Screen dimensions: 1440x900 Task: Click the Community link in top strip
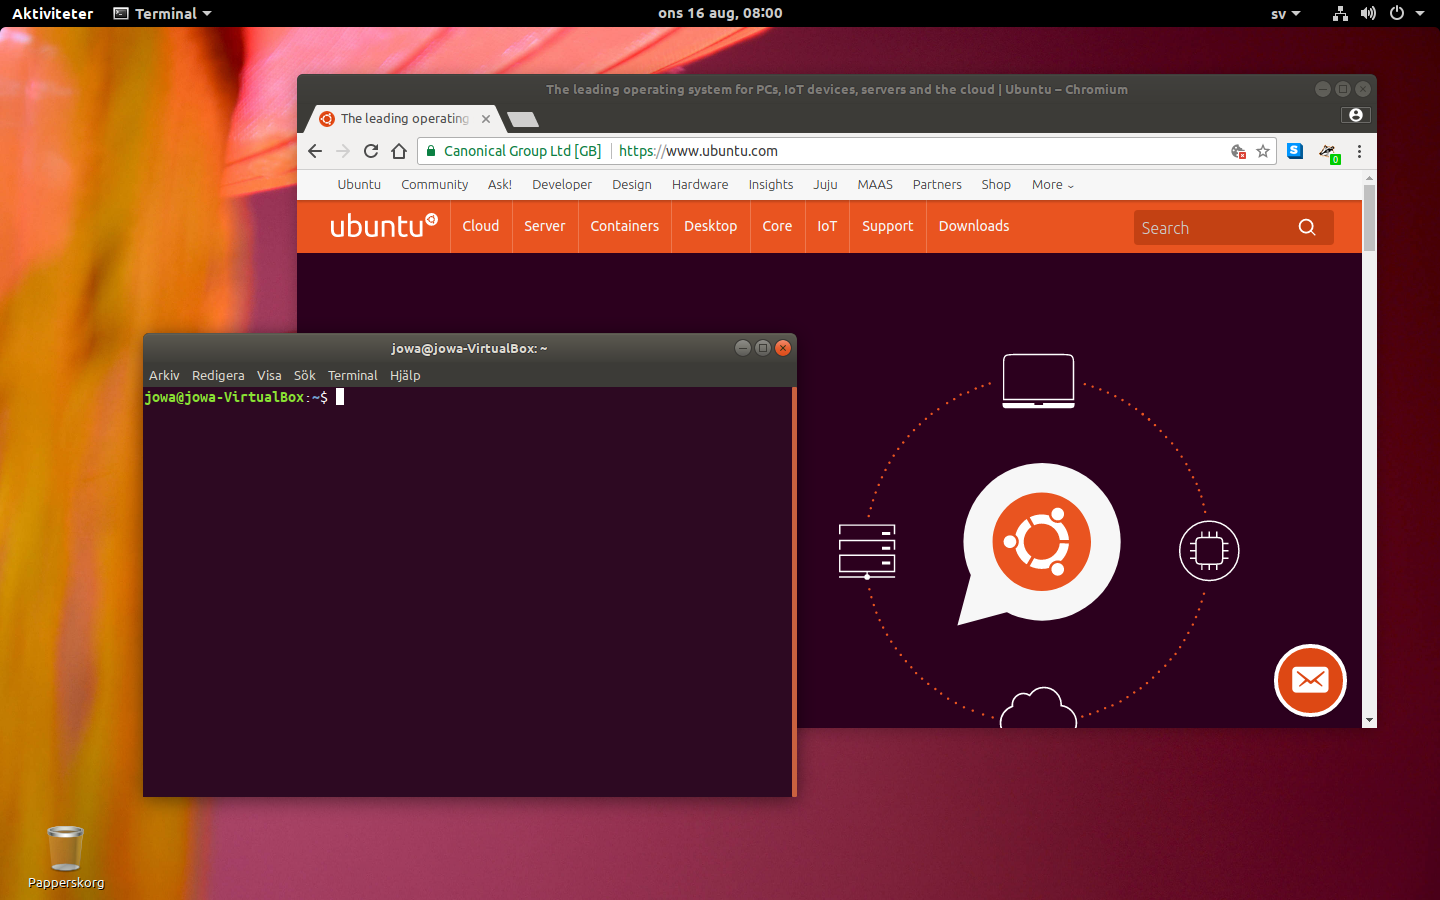(x=435, y=185)
